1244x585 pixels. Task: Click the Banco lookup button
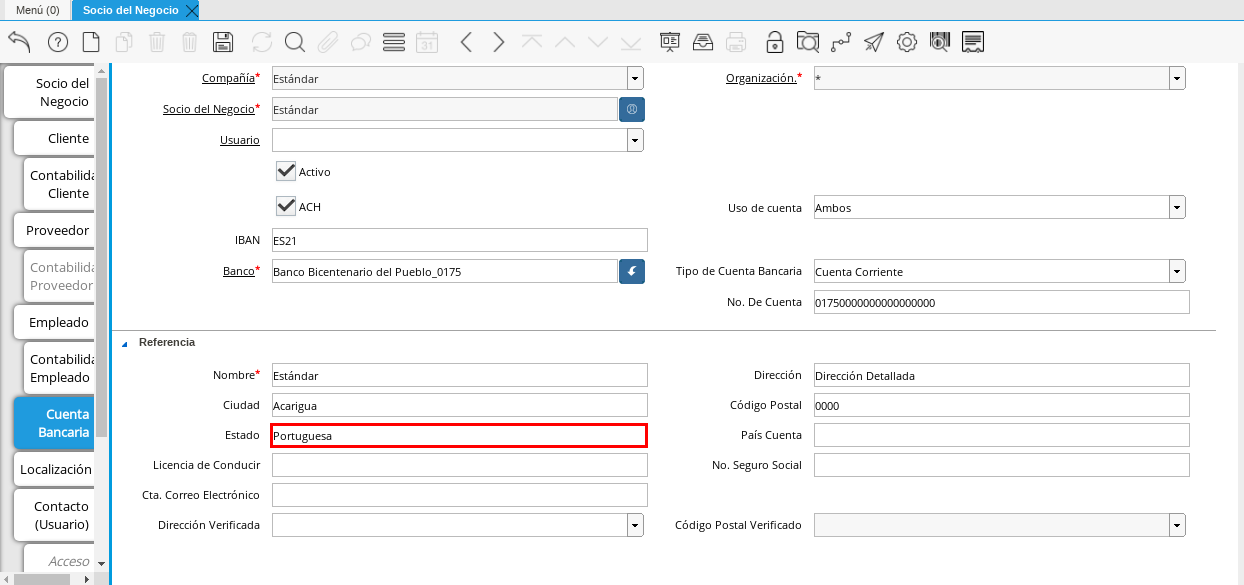click(x=631, y=272)
